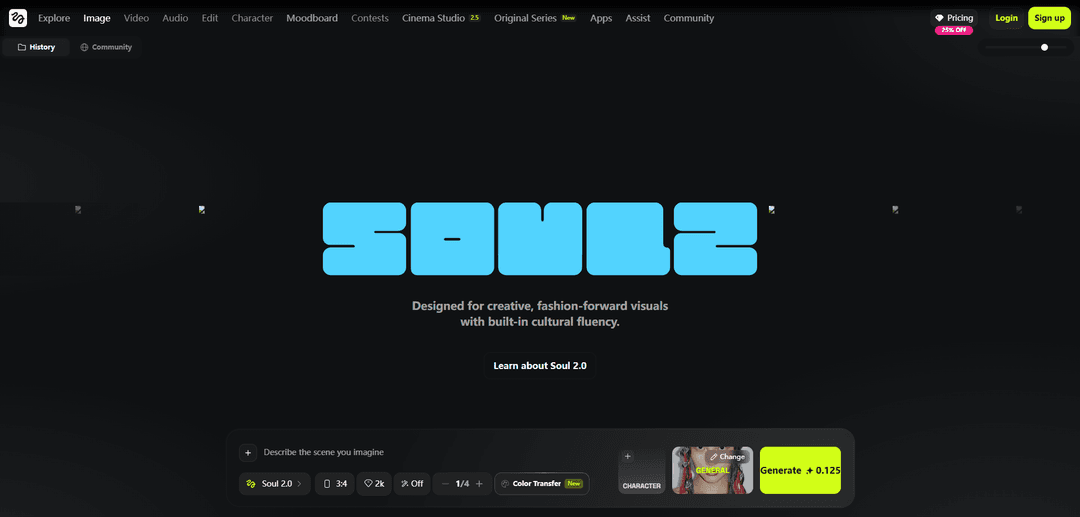Open the top-bar Community menu item
Image resolution: width=1080 pixels, height=517 pixels.
click(689, 19)
